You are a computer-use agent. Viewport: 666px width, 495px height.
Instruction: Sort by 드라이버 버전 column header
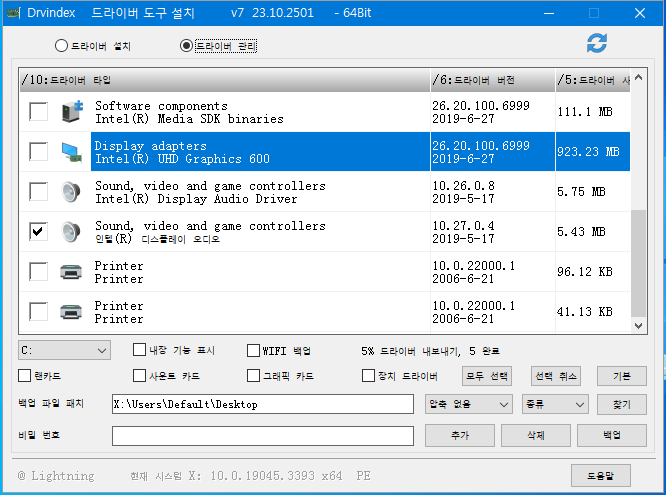pyautogui.click(x=493, y=80)
